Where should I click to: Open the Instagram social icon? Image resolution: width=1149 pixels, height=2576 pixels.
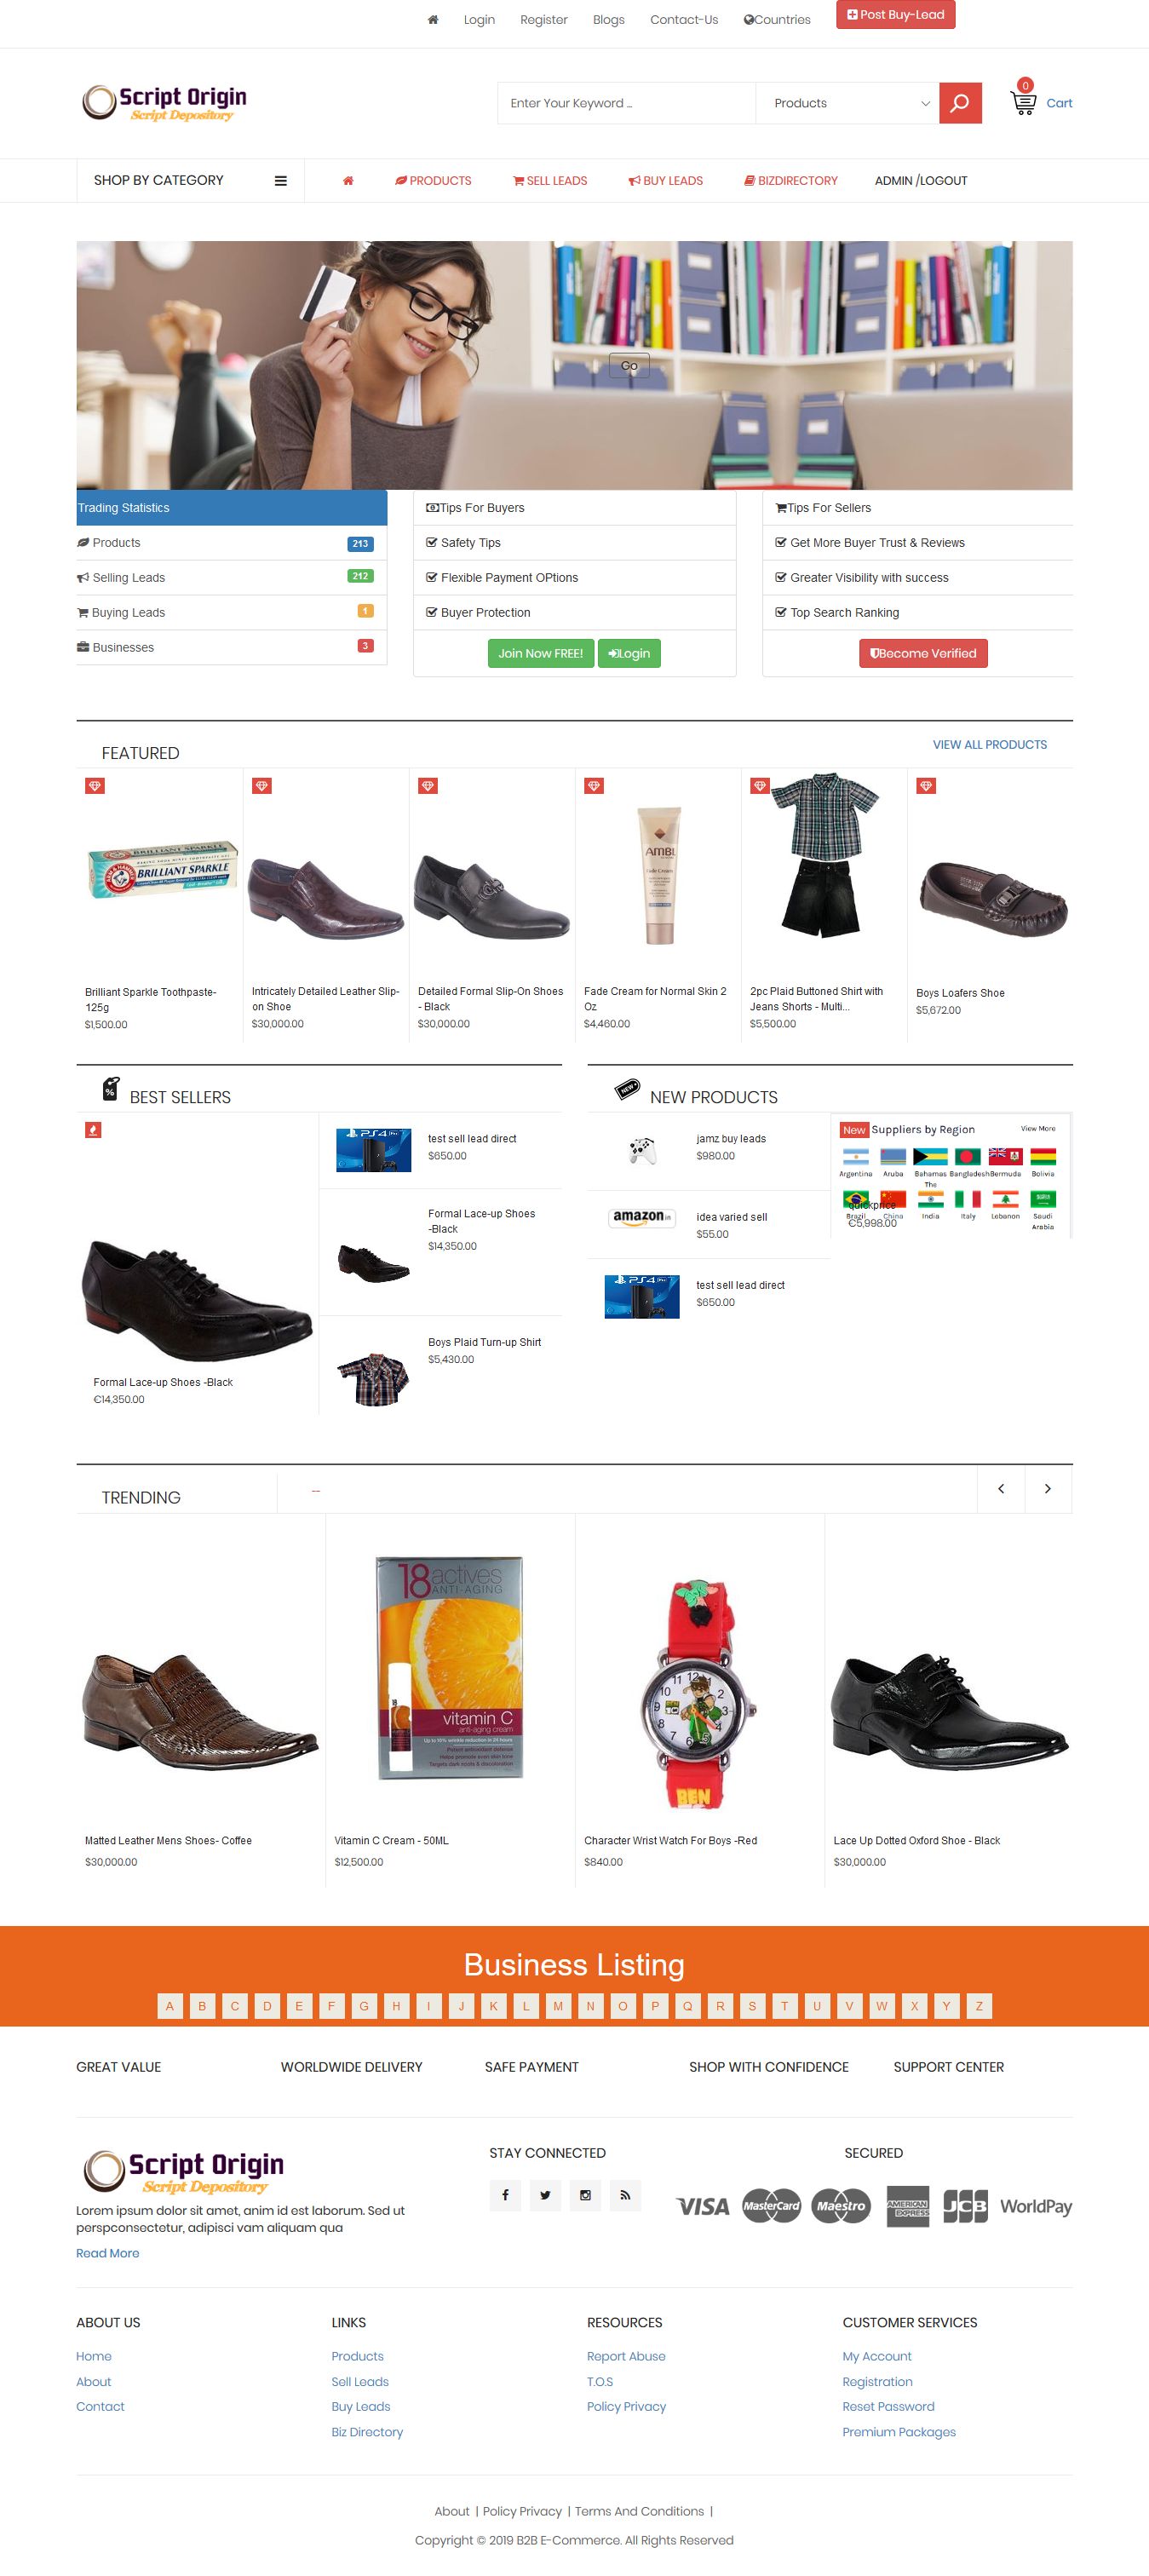click(x=585, y=2195)
